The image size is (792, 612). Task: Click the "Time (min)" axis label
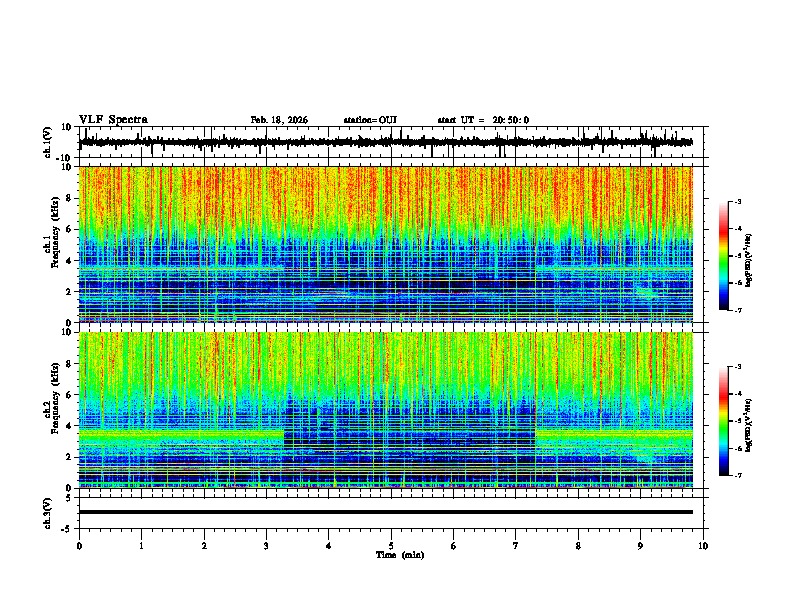click(400, 555)
